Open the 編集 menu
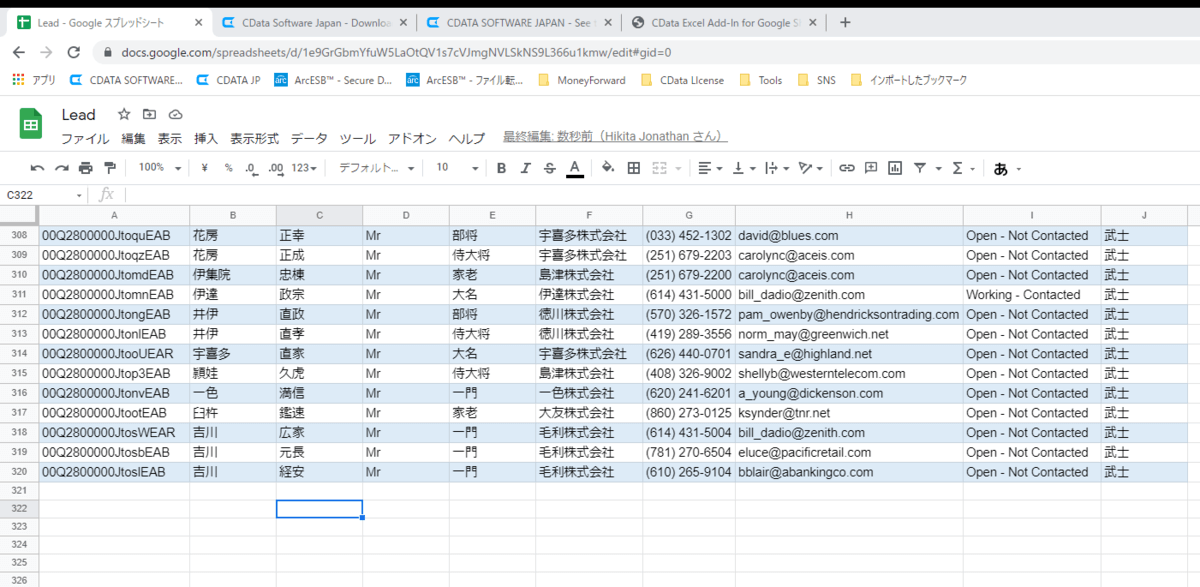This screenshot has width=1200, height=587. pos(133,139)
